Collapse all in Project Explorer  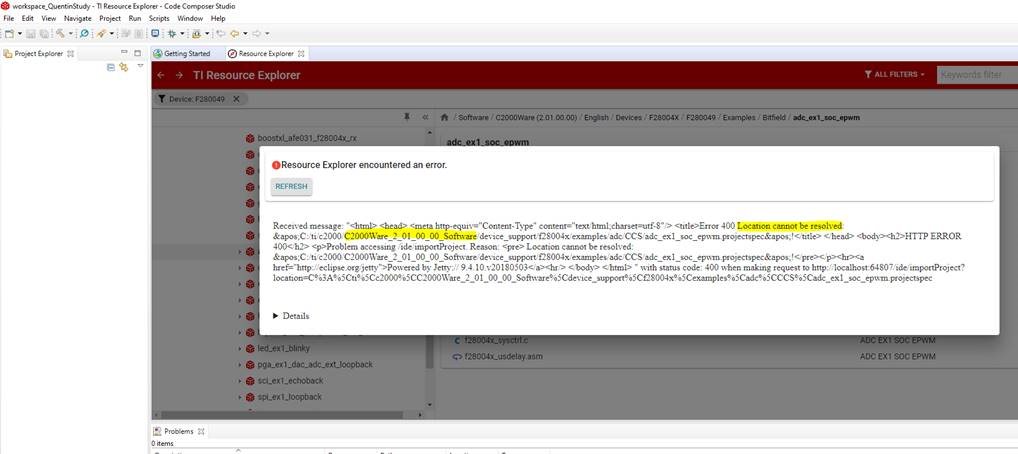[110, 67]
